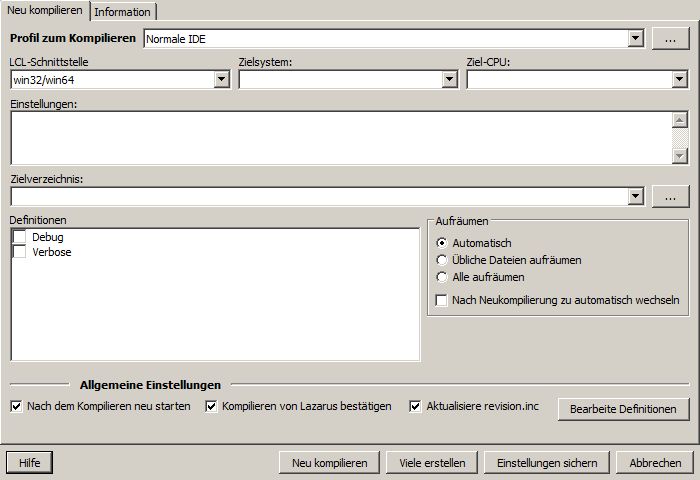Toggle Aktualisiere revision.inc checkbox
The image size is (700, 480).
coord(415,406)
